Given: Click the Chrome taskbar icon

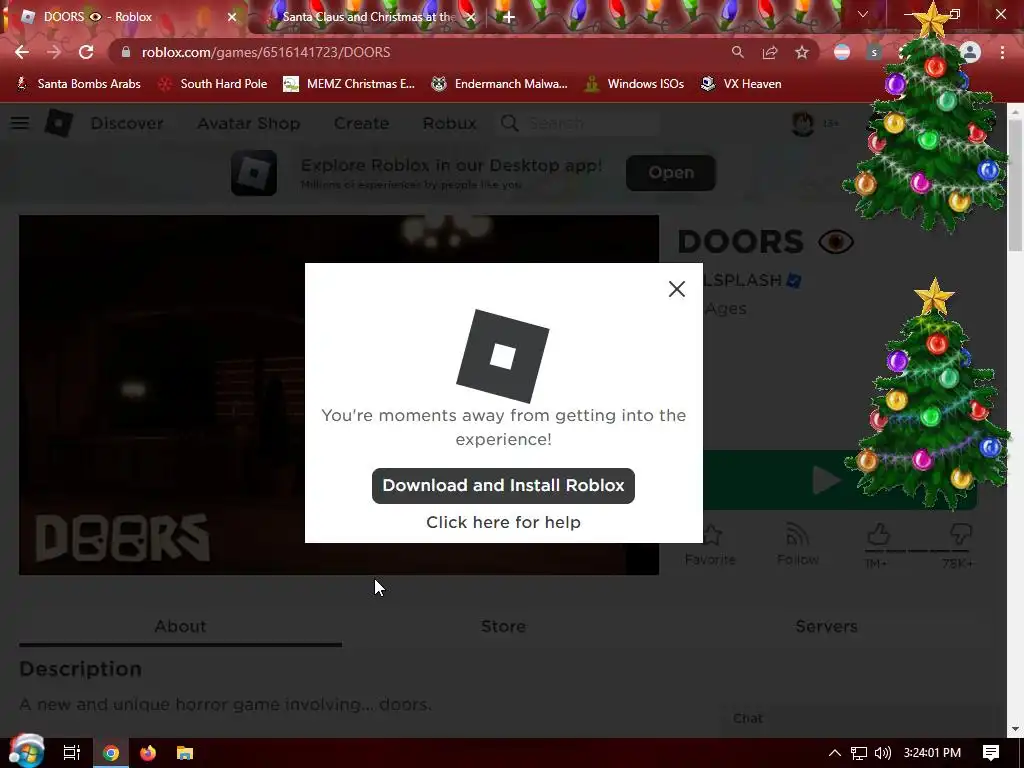Looking at the screenshot, I should [x=111, y=753].
